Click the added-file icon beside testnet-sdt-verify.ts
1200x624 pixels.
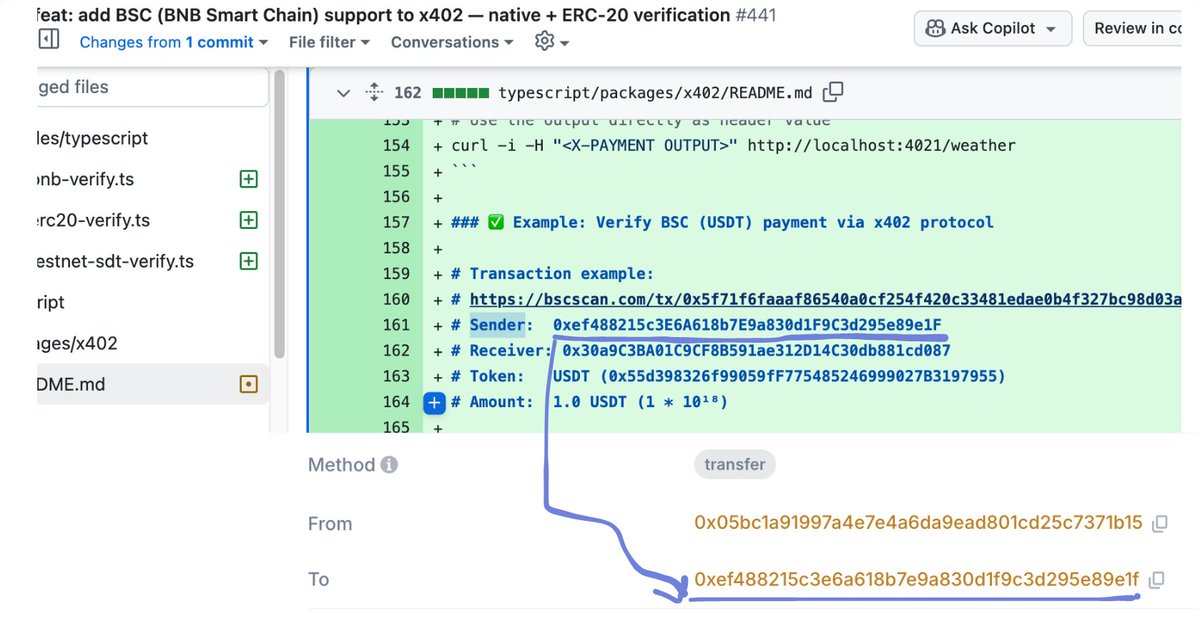pos(249,261)
